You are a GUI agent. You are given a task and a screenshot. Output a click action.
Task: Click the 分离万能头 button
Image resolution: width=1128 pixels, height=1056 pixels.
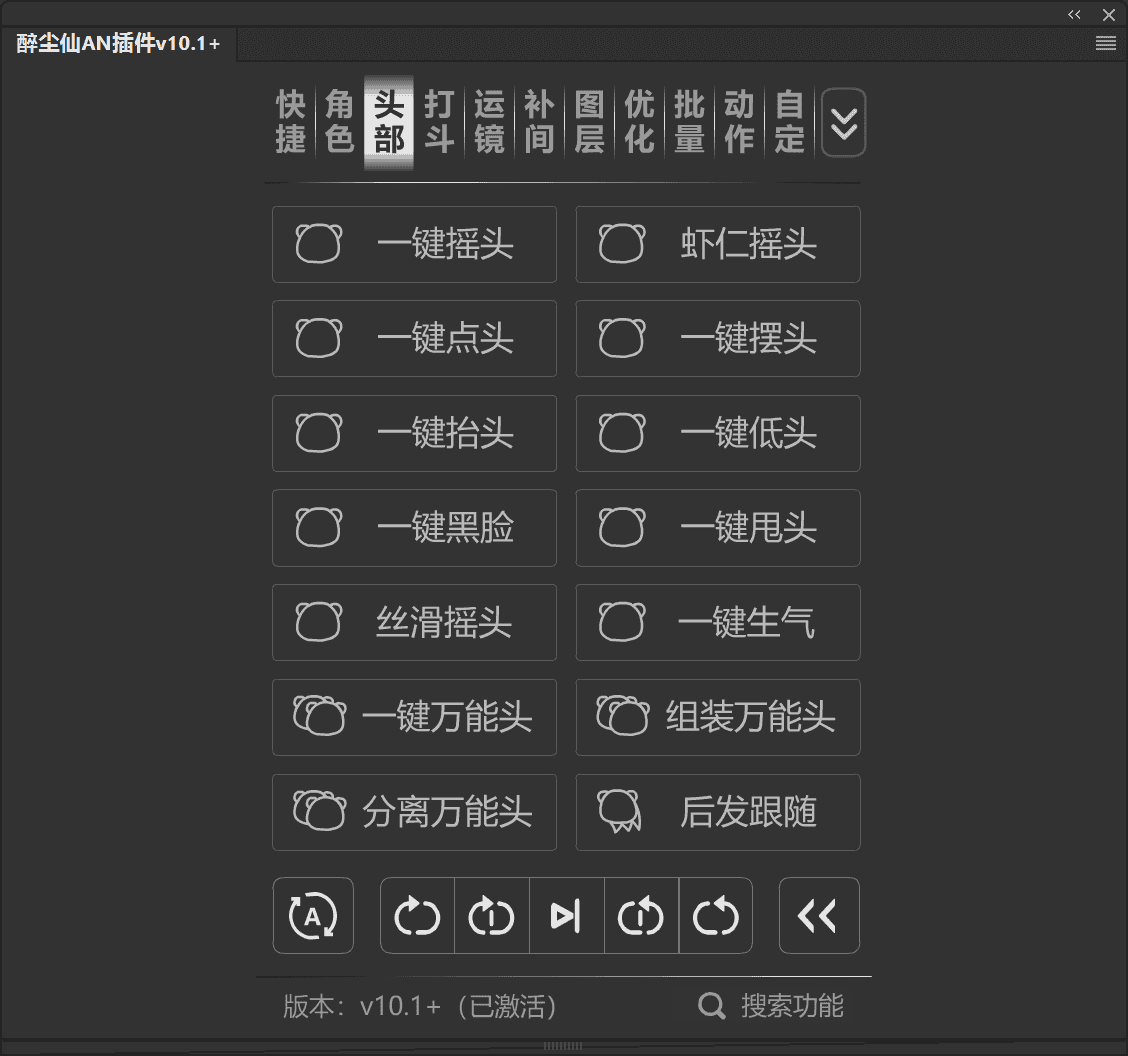[x=414, y=812]
